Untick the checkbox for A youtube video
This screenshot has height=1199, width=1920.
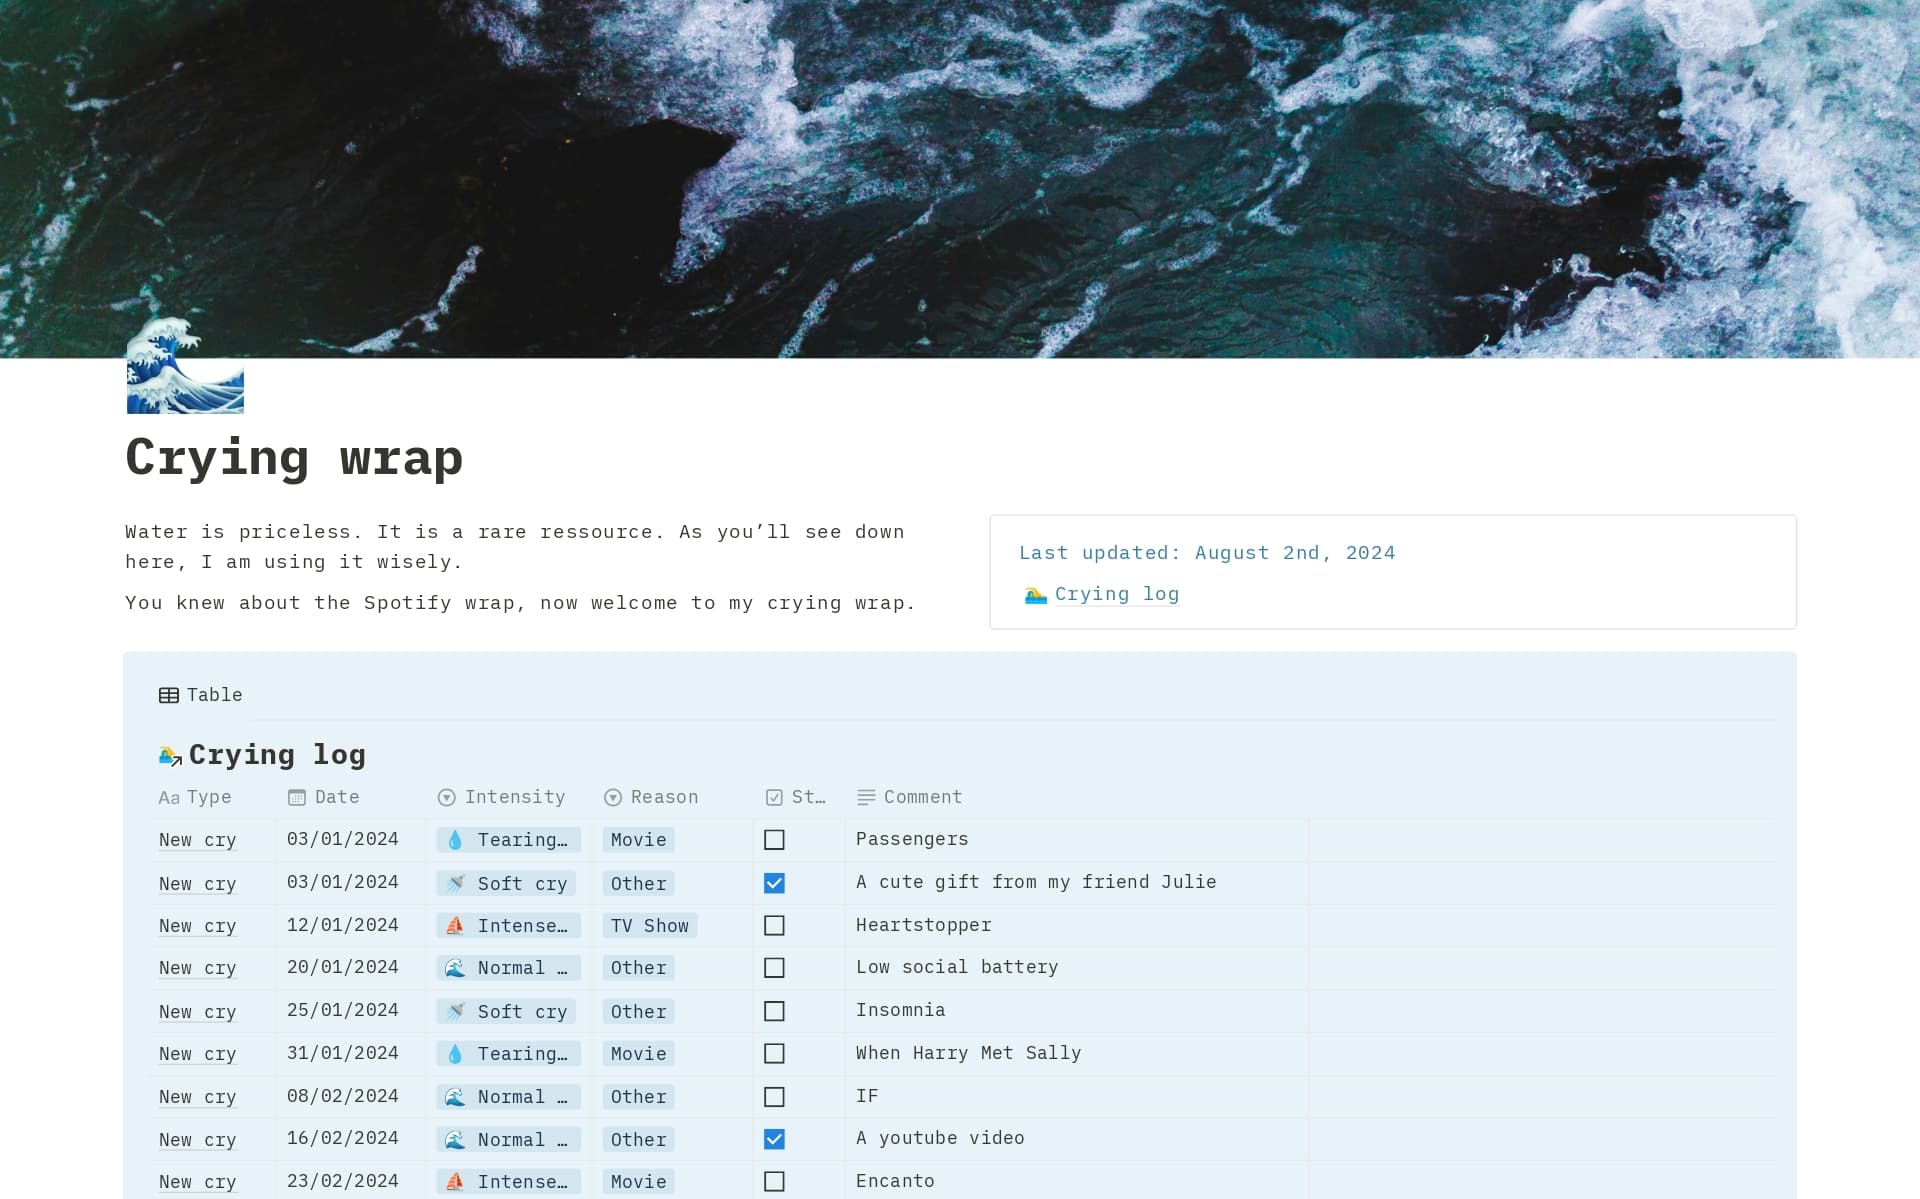(x=774, y=1139)
